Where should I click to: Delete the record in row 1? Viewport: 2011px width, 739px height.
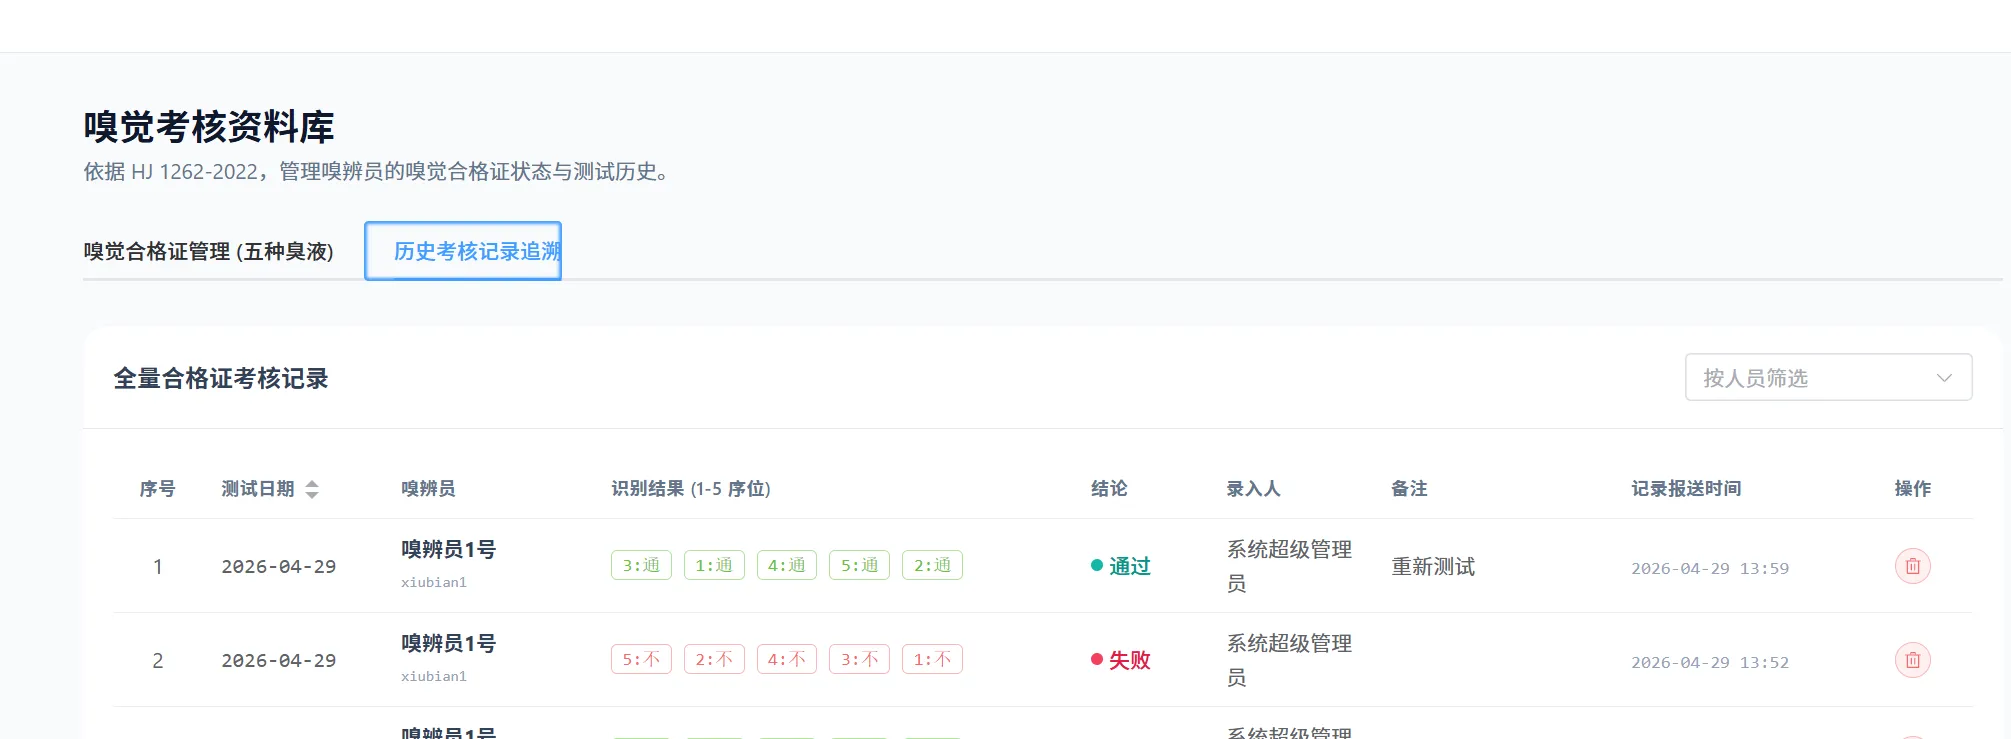tap(1912, 566)
